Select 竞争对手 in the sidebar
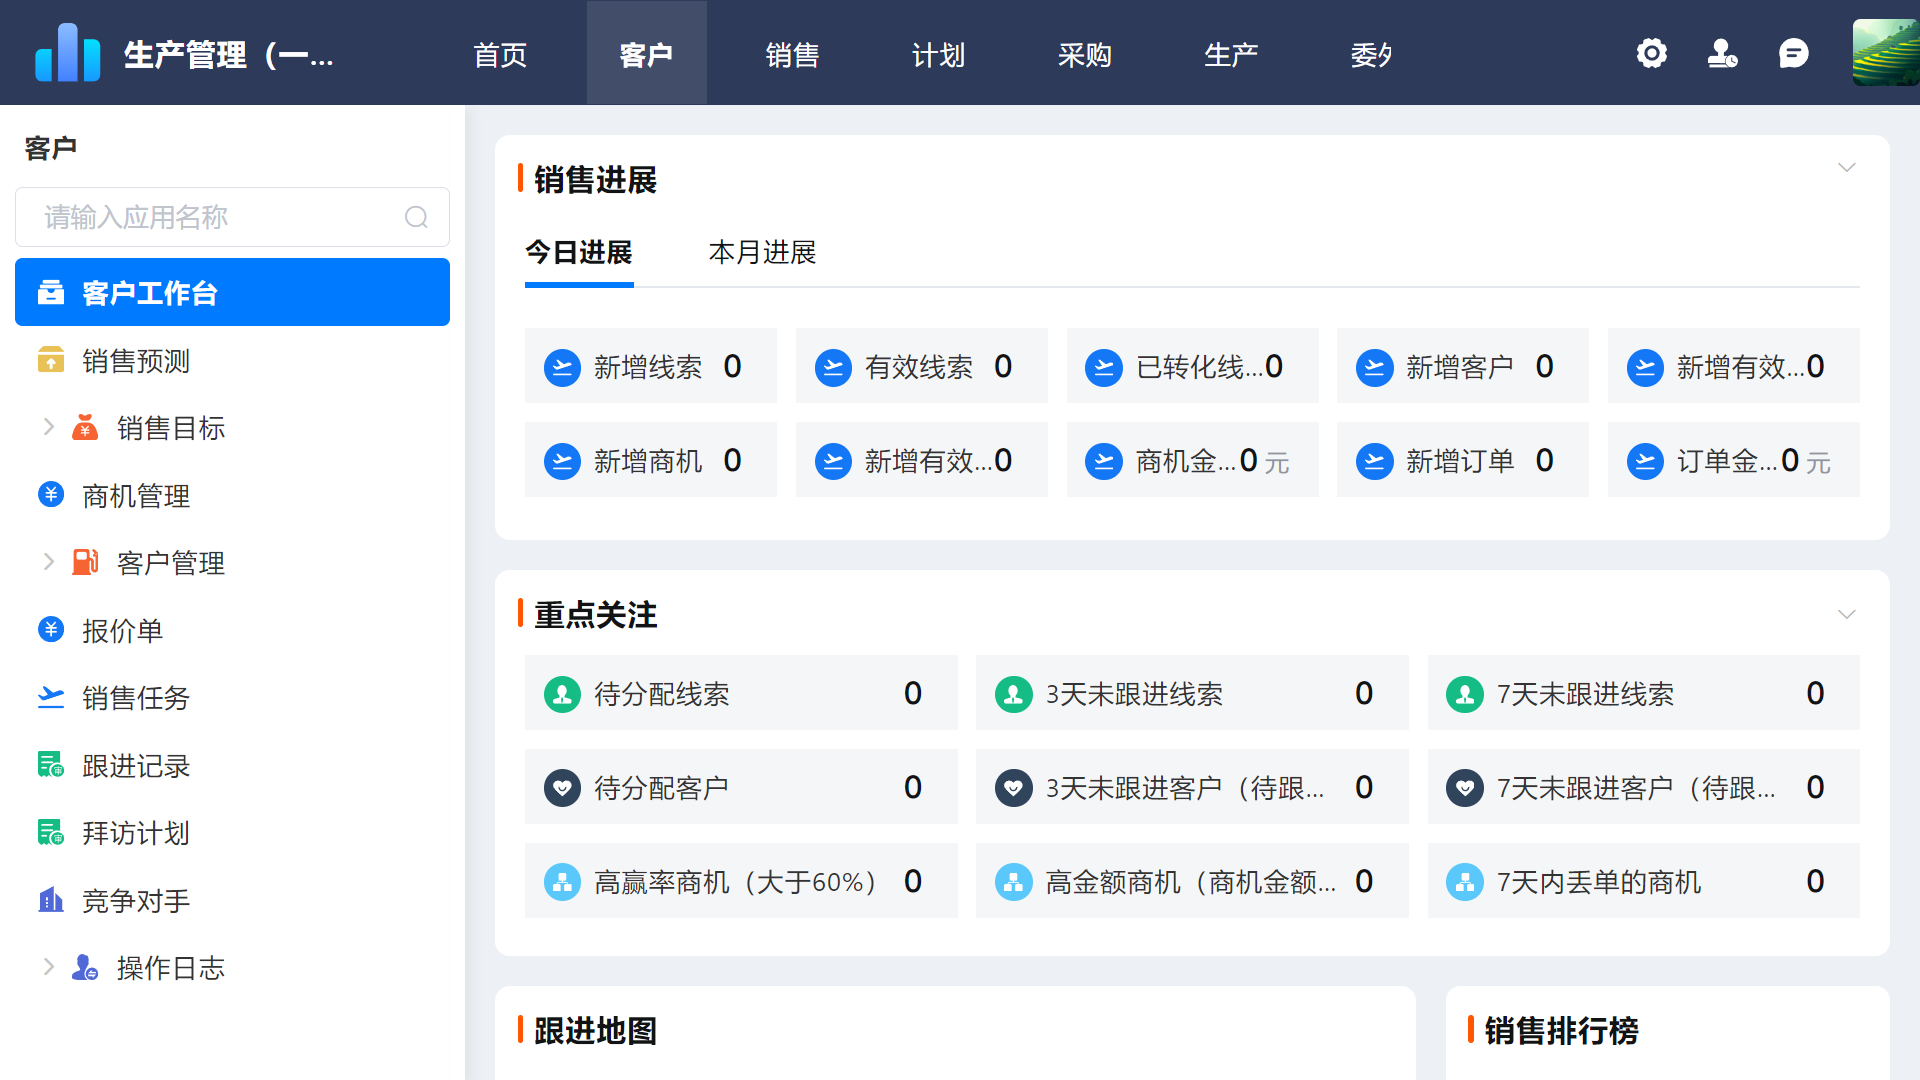This screenshot has height=1080, width=1920. [135, 900]
